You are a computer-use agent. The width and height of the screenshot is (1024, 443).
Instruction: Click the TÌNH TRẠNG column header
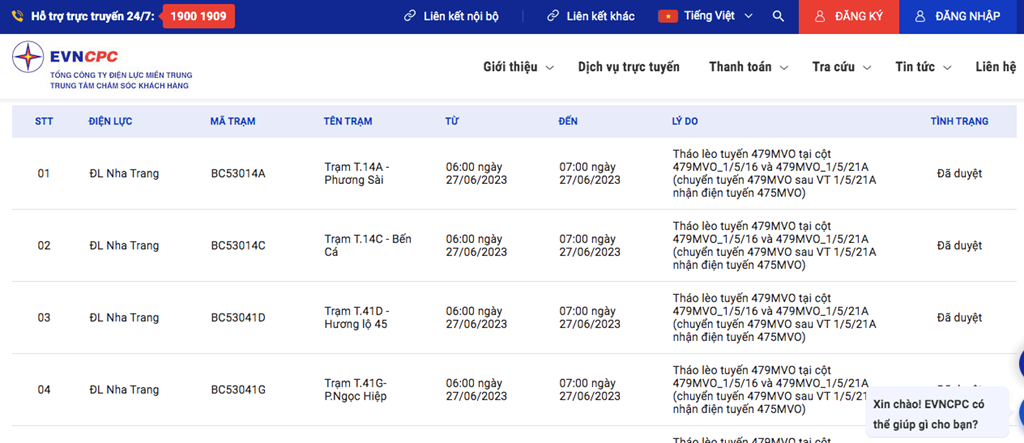(958, 121)
